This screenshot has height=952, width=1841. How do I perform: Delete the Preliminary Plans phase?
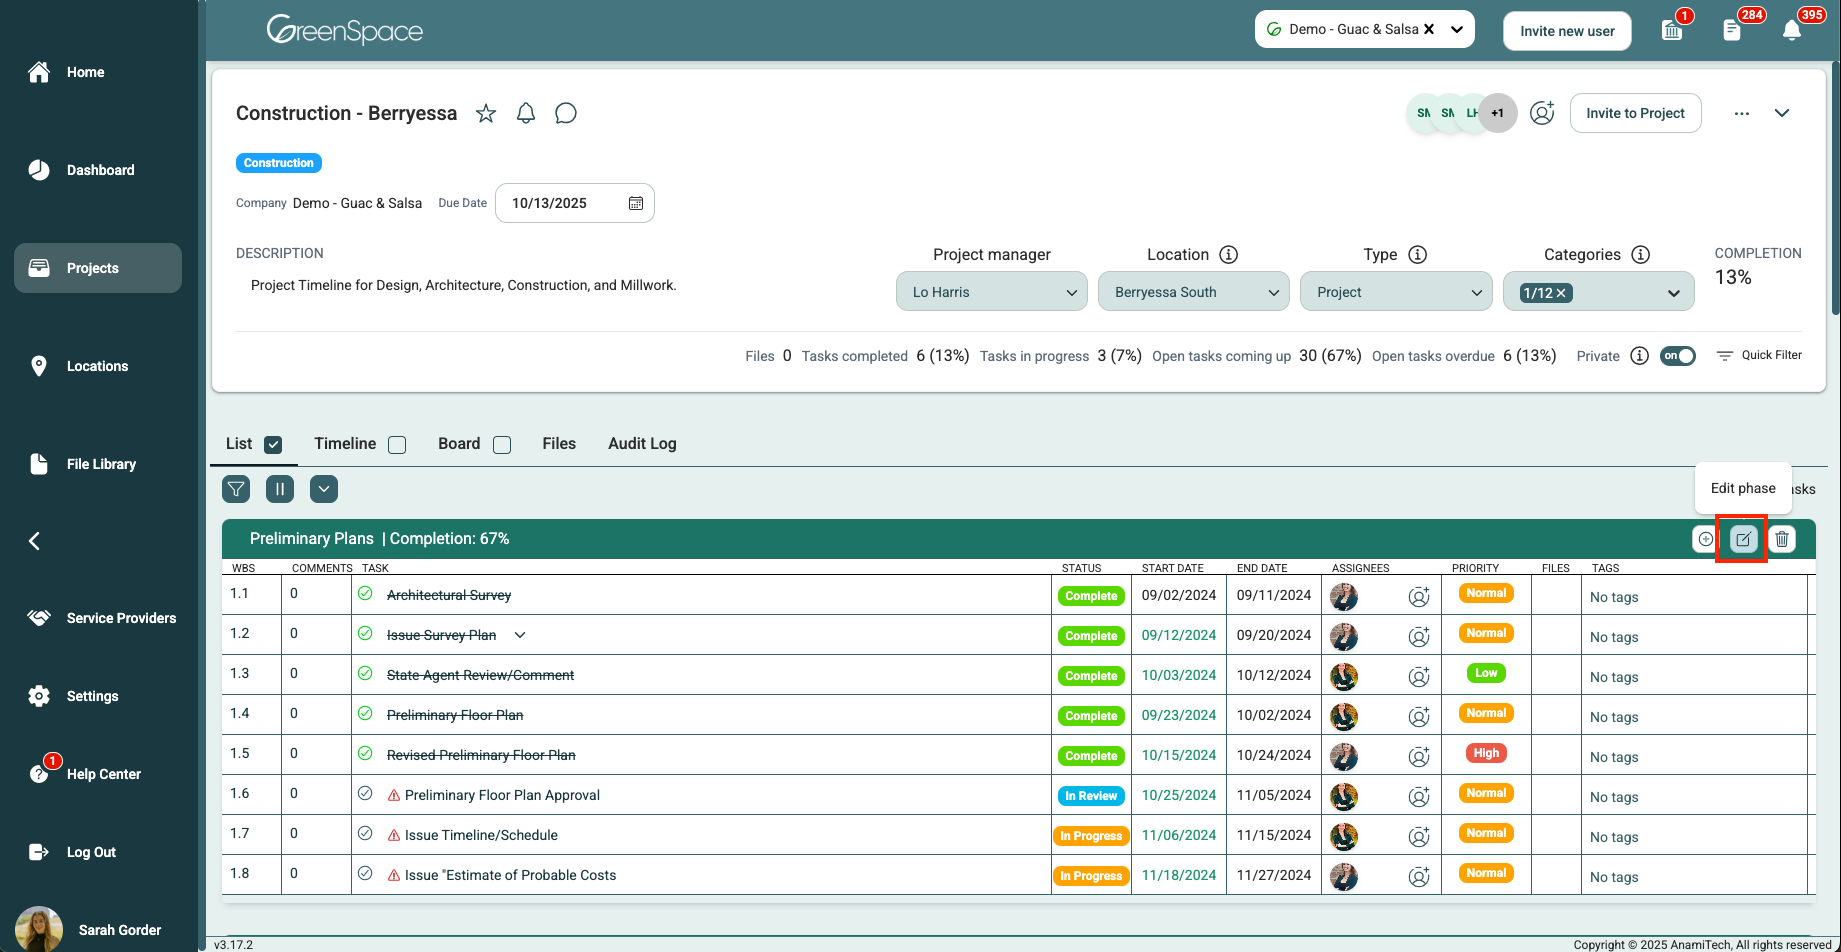click(x=1782, y=539)
